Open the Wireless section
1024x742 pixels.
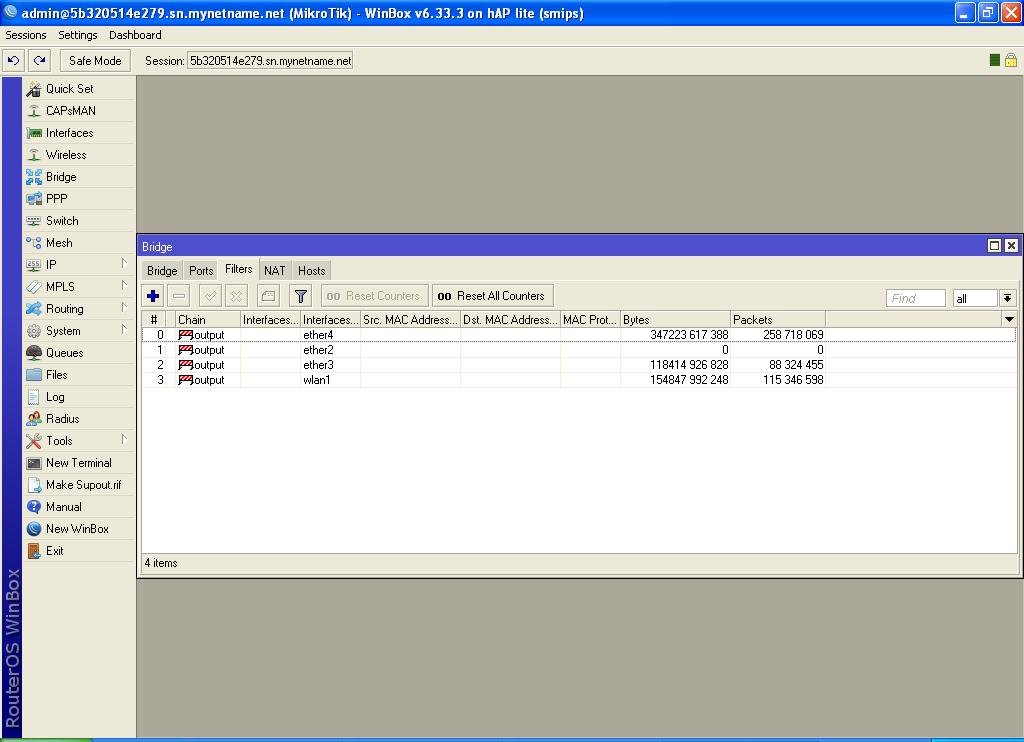(x=79, y=155)
